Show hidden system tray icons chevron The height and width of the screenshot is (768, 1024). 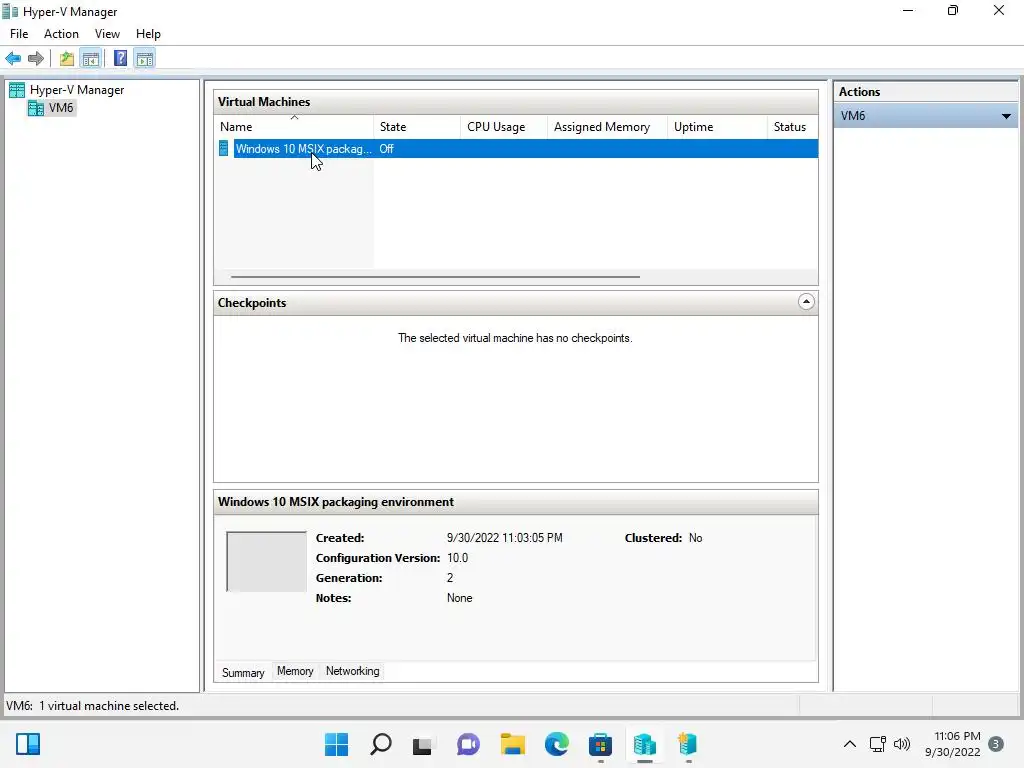coord(850,744)
